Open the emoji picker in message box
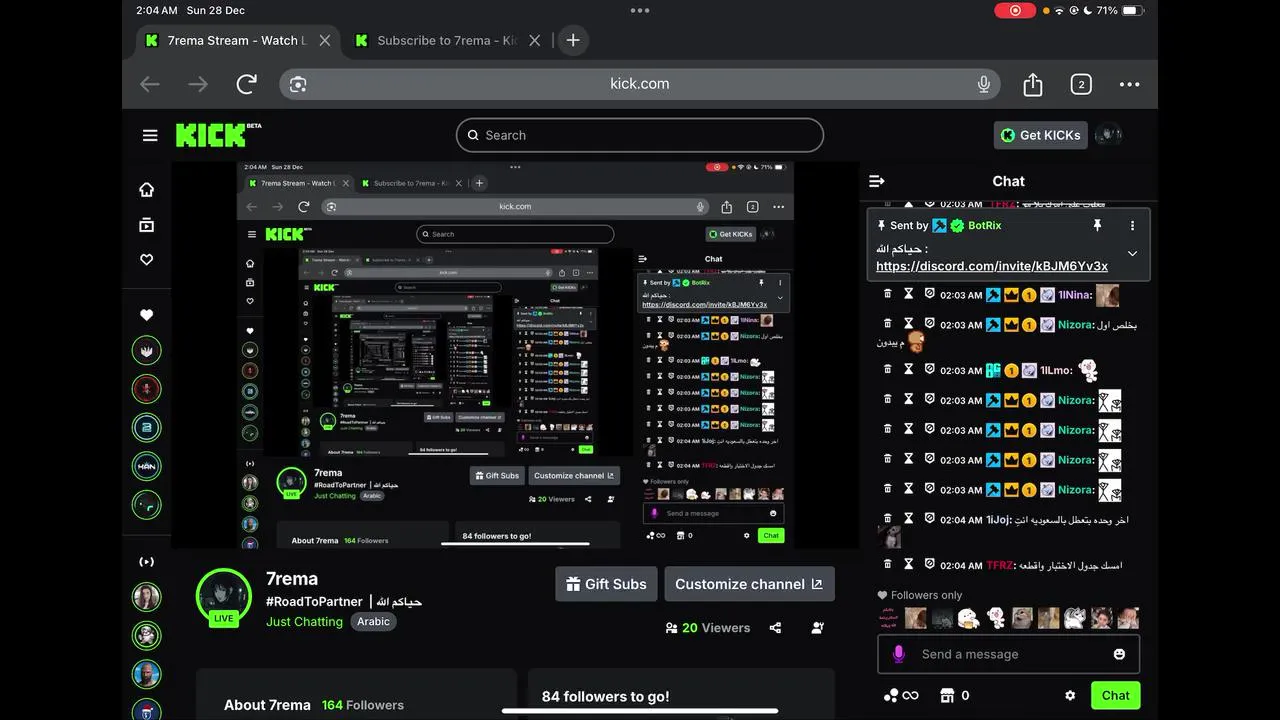Screen dimensions: 1280x720 click(1119, 654)
